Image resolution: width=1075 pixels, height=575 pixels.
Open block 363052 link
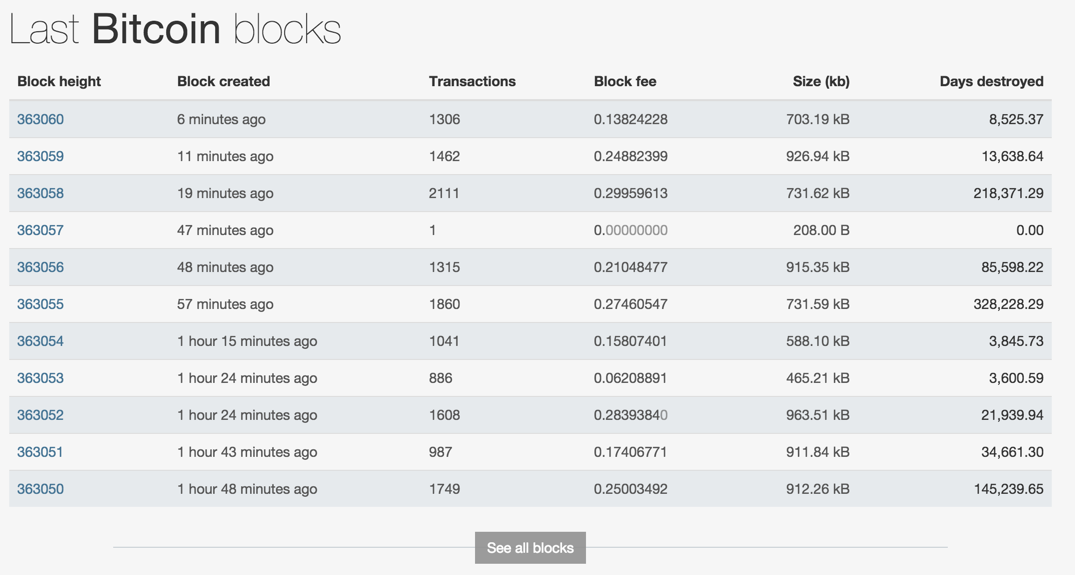(x=40, y=415)
